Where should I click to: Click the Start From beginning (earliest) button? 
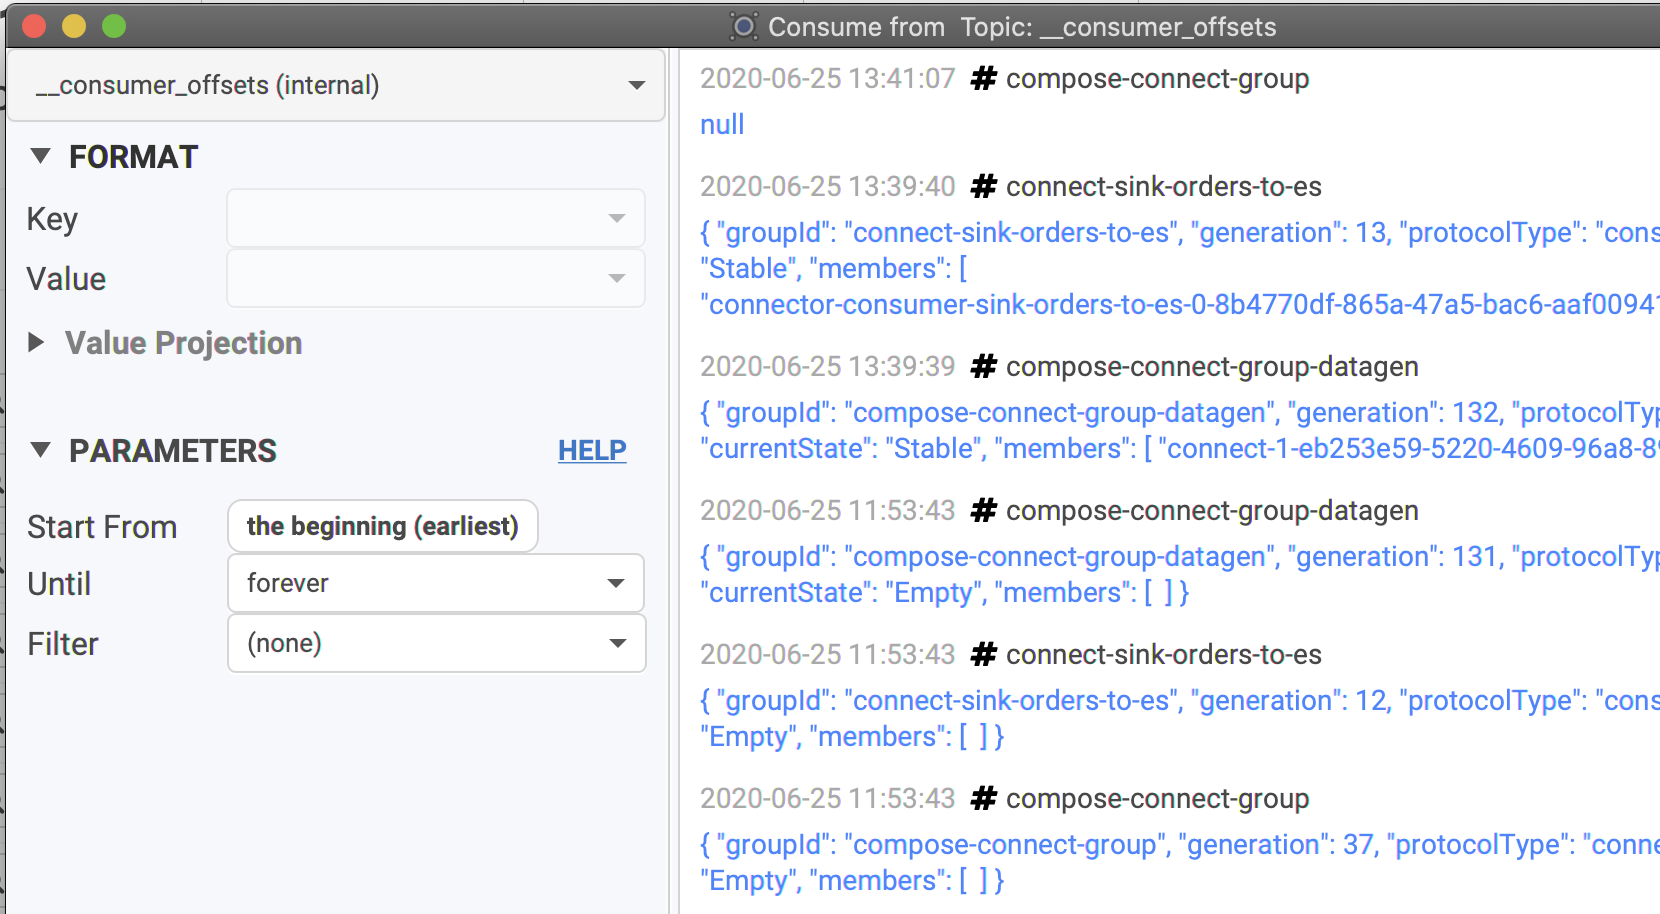(x=383, y=526)
